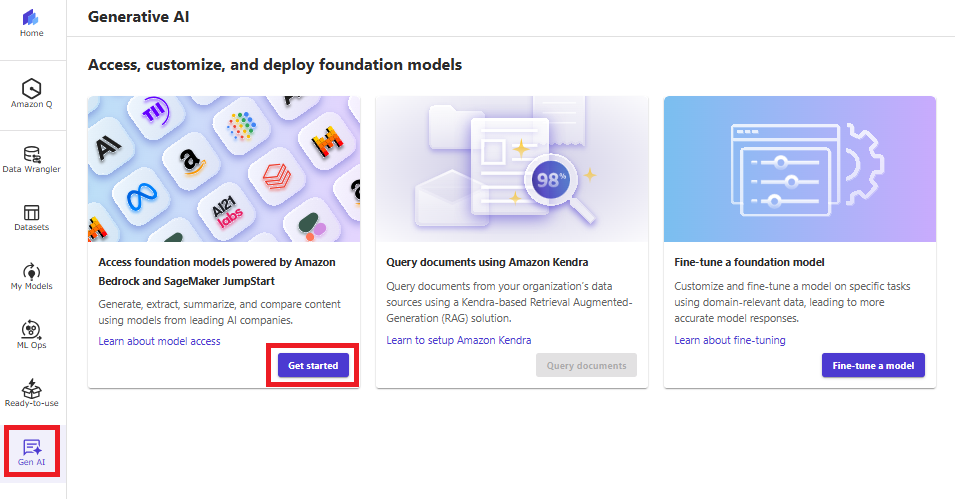This screenshot has height=499, width=955.
Task: Open Learn about model access link
Action: (x=160, y=341)
